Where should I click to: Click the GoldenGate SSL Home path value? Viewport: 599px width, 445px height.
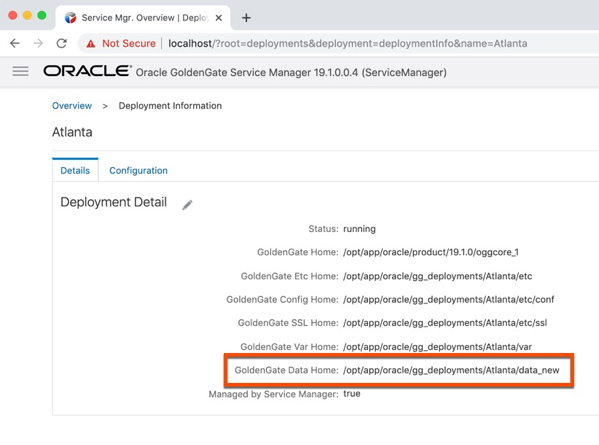pos(445,323)
